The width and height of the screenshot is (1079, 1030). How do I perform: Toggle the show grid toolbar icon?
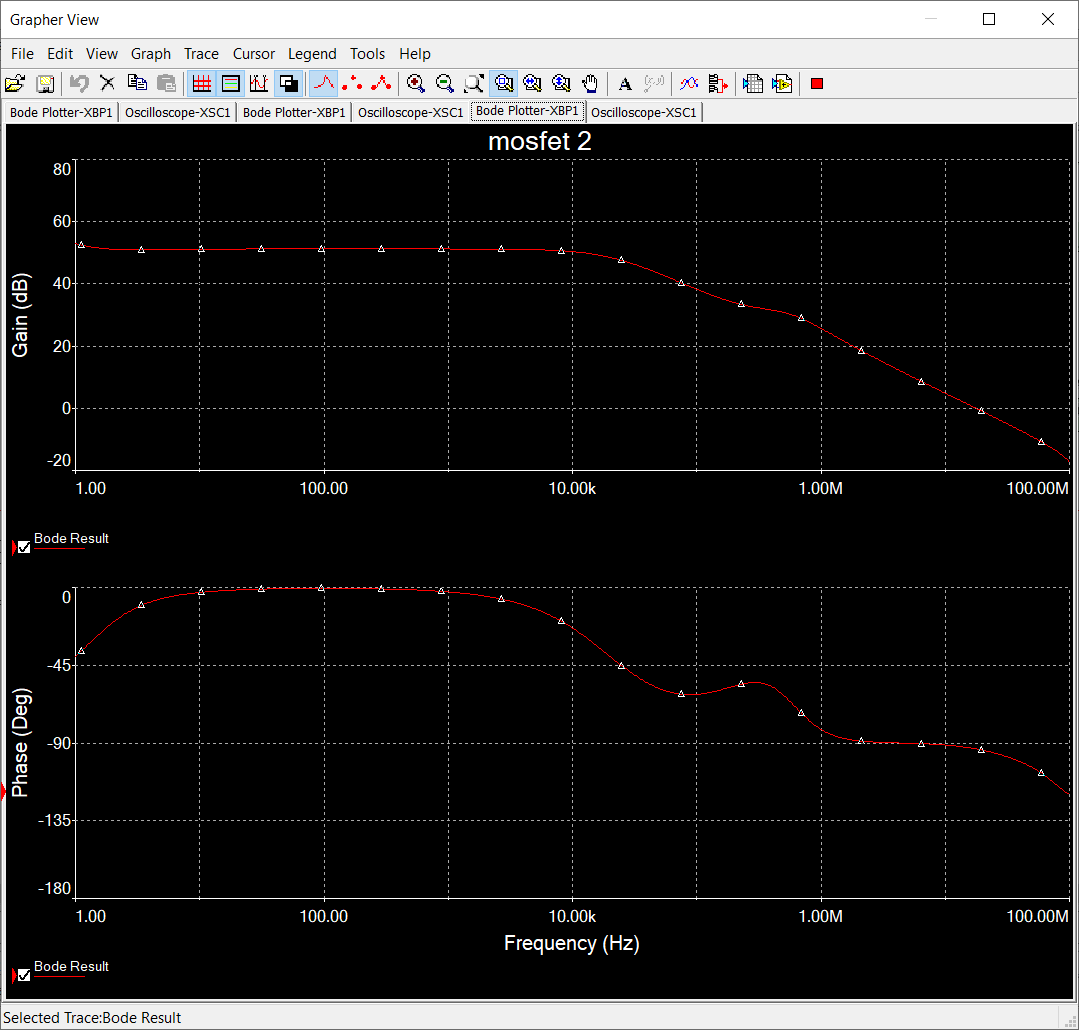click(x=202, y=84)
